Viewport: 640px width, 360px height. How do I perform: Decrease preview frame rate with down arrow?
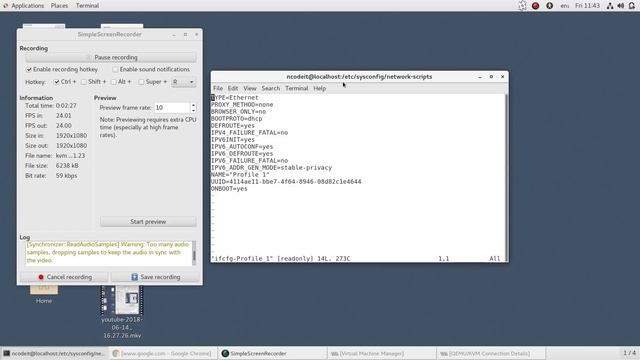[193, 111]
